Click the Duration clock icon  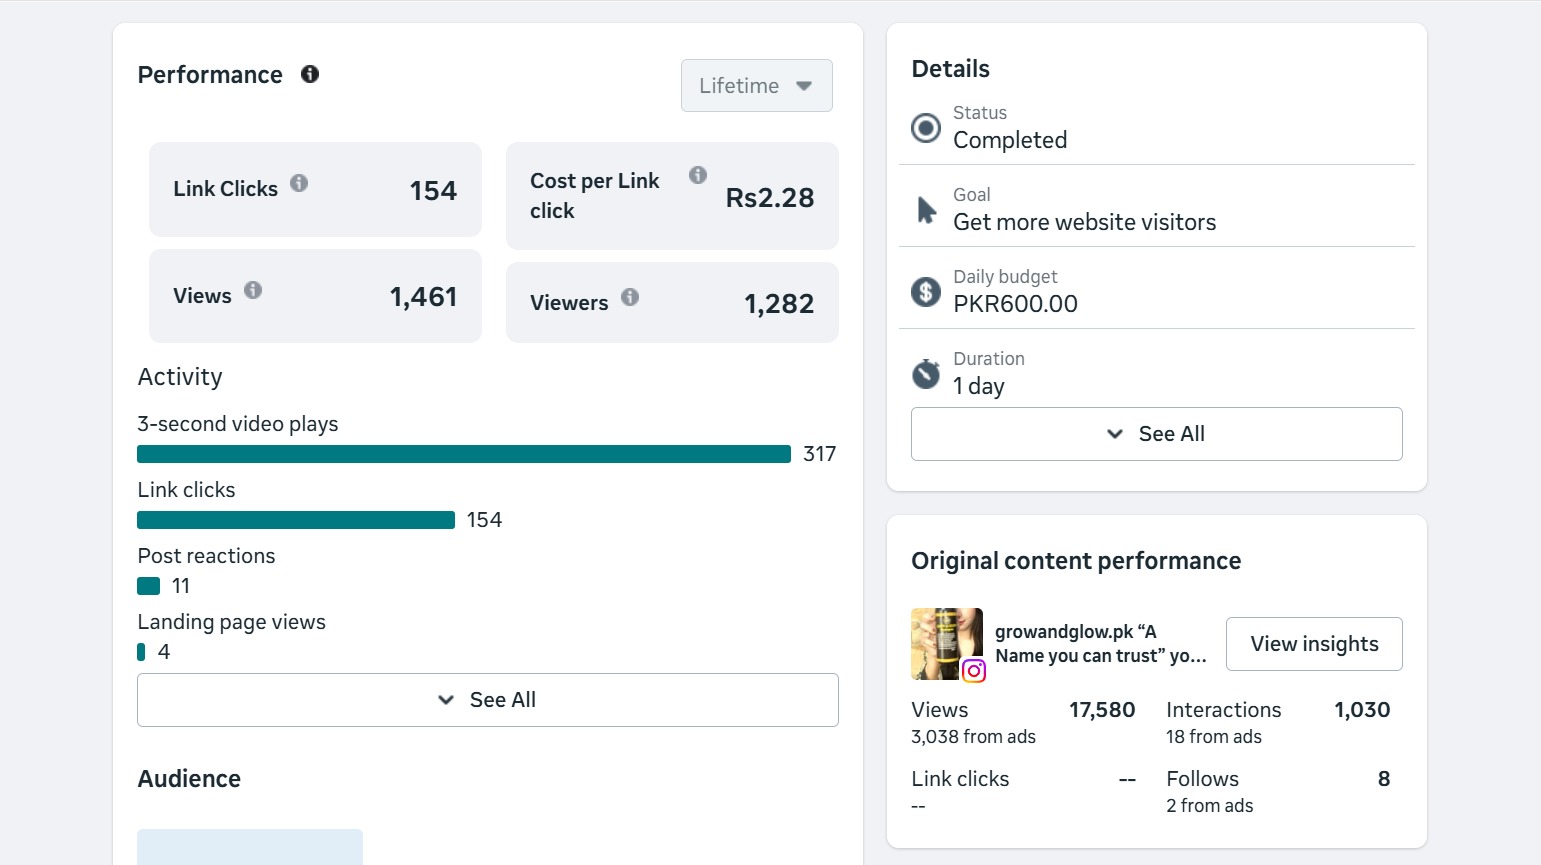(925, 373)
